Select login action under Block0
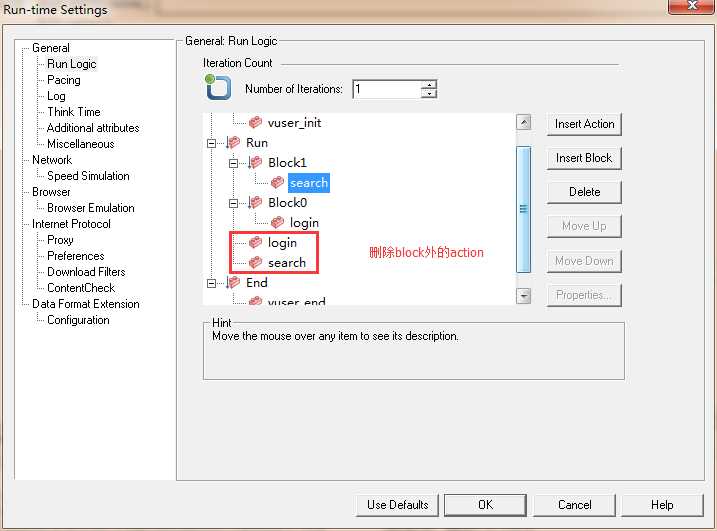The width and height of the screenshot is (717, 531). pos(304,223)
